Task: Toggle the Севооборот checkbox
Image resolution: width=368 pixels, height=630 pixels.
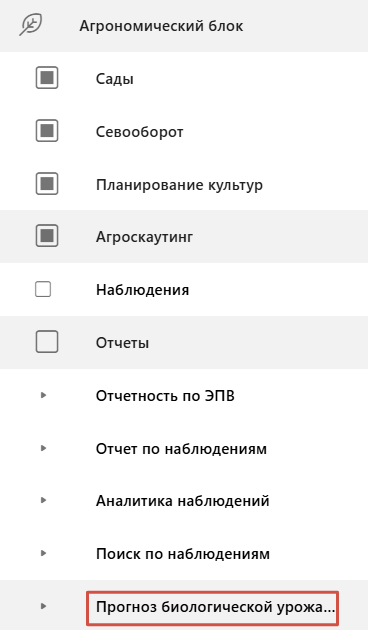Action: [47, 131]
